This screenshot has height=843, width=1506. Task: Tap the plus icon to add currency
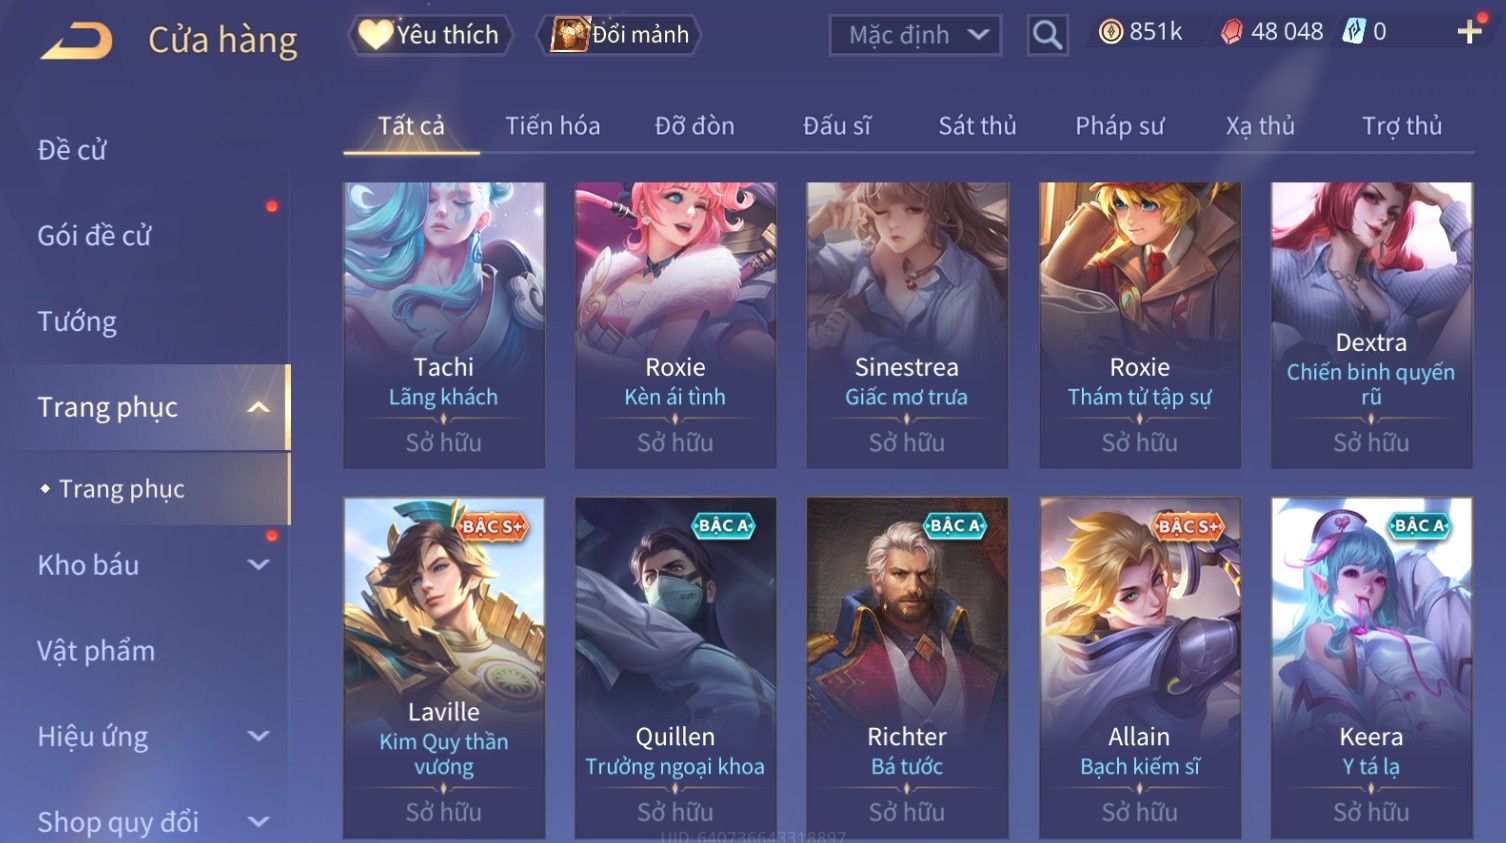1469,33
